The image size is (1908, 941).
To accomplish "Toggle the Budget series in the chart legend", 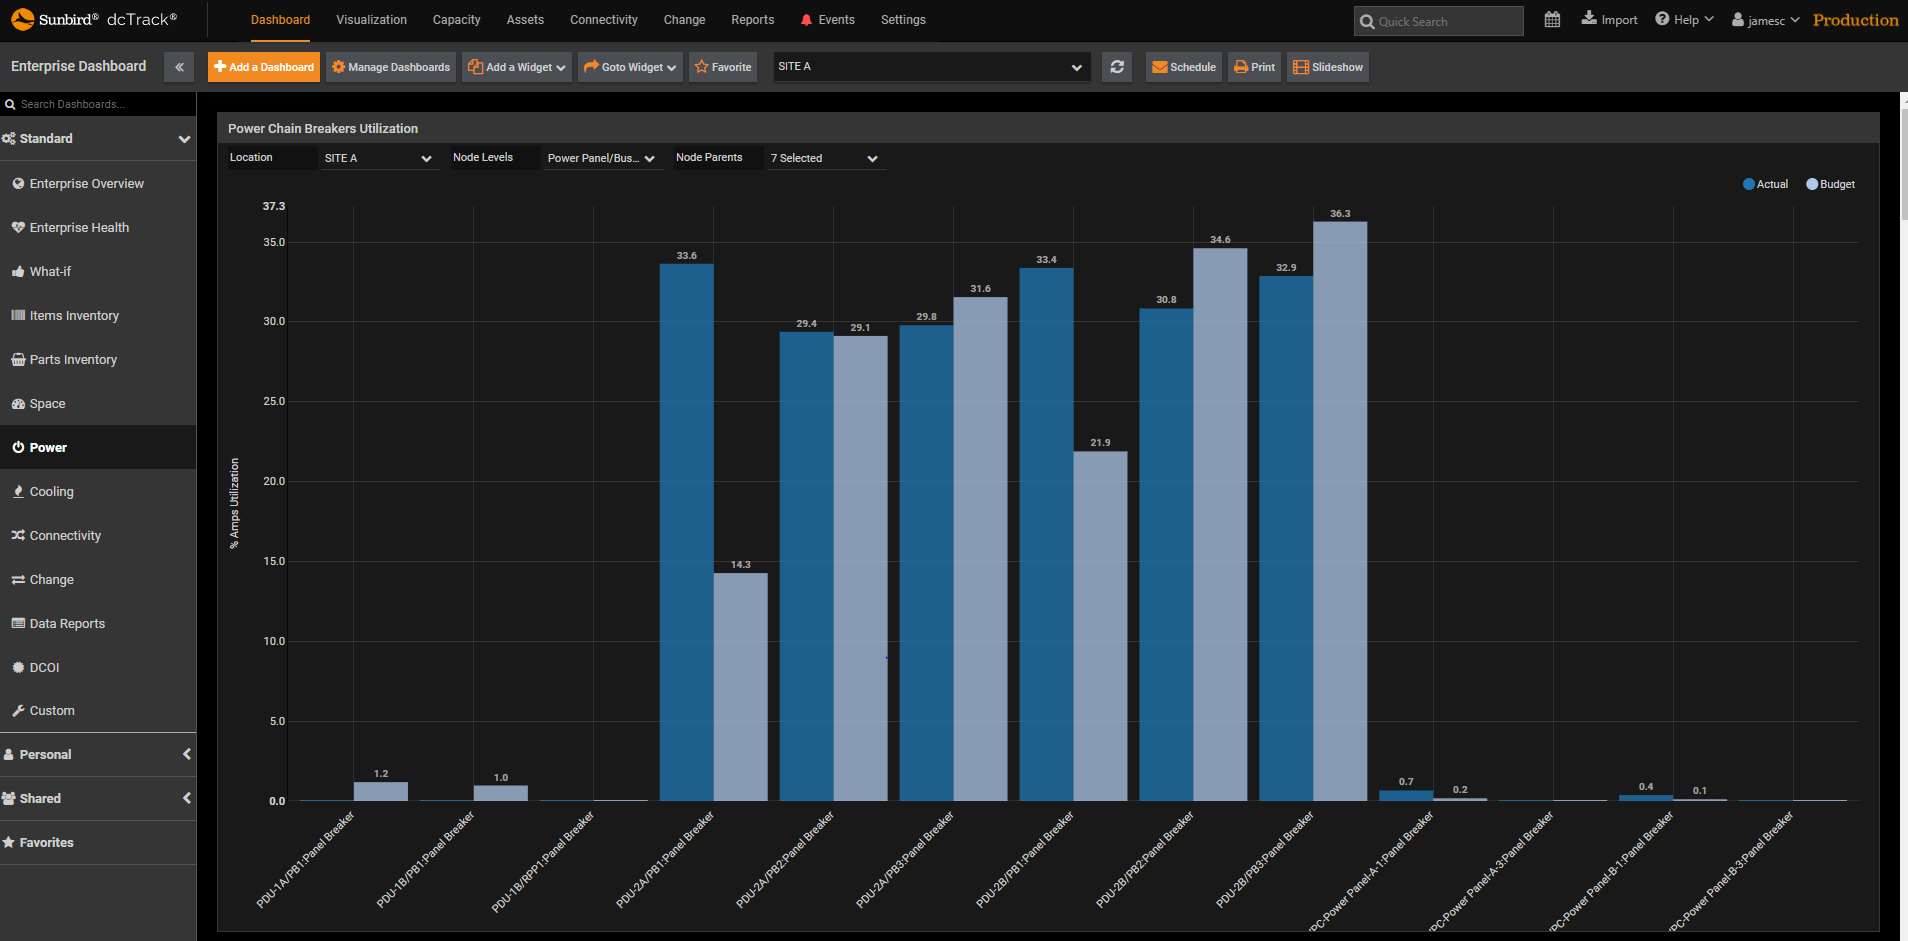I will [x=1830, y=184].
